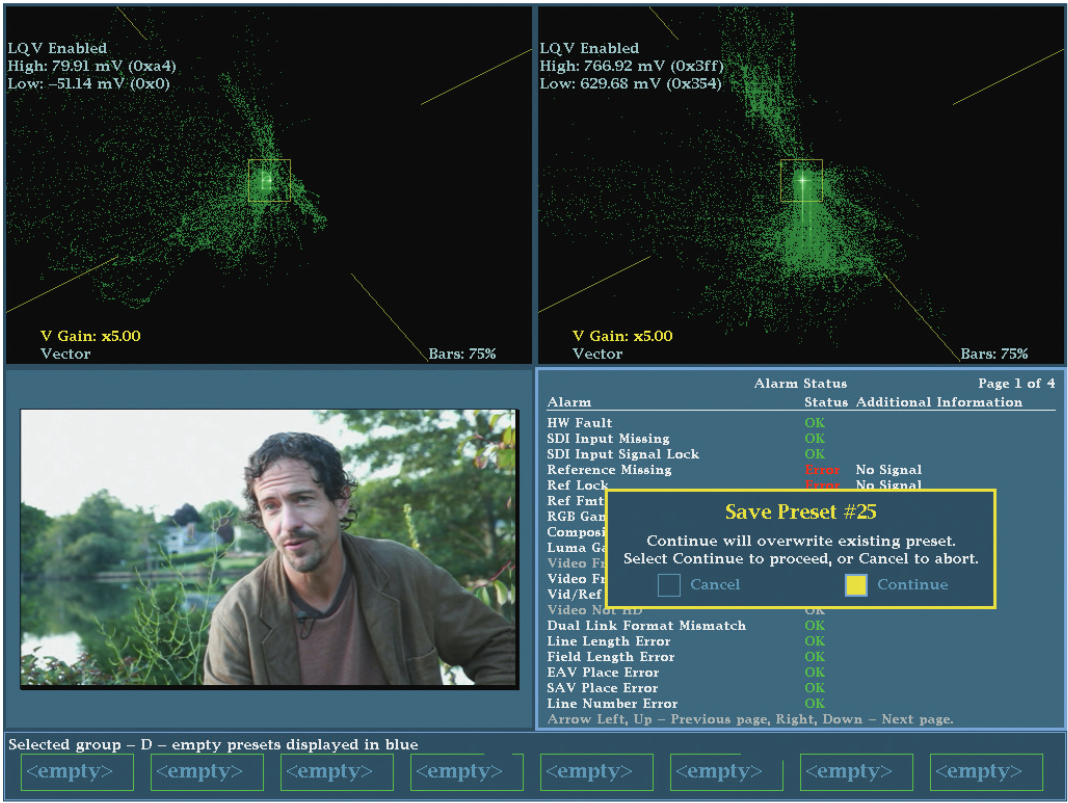Image resolution: width=1068 pixels, height=803 pixels.
Task: Click the Selected group D status message
Action: pyautogui.click(x=213, y=744)
